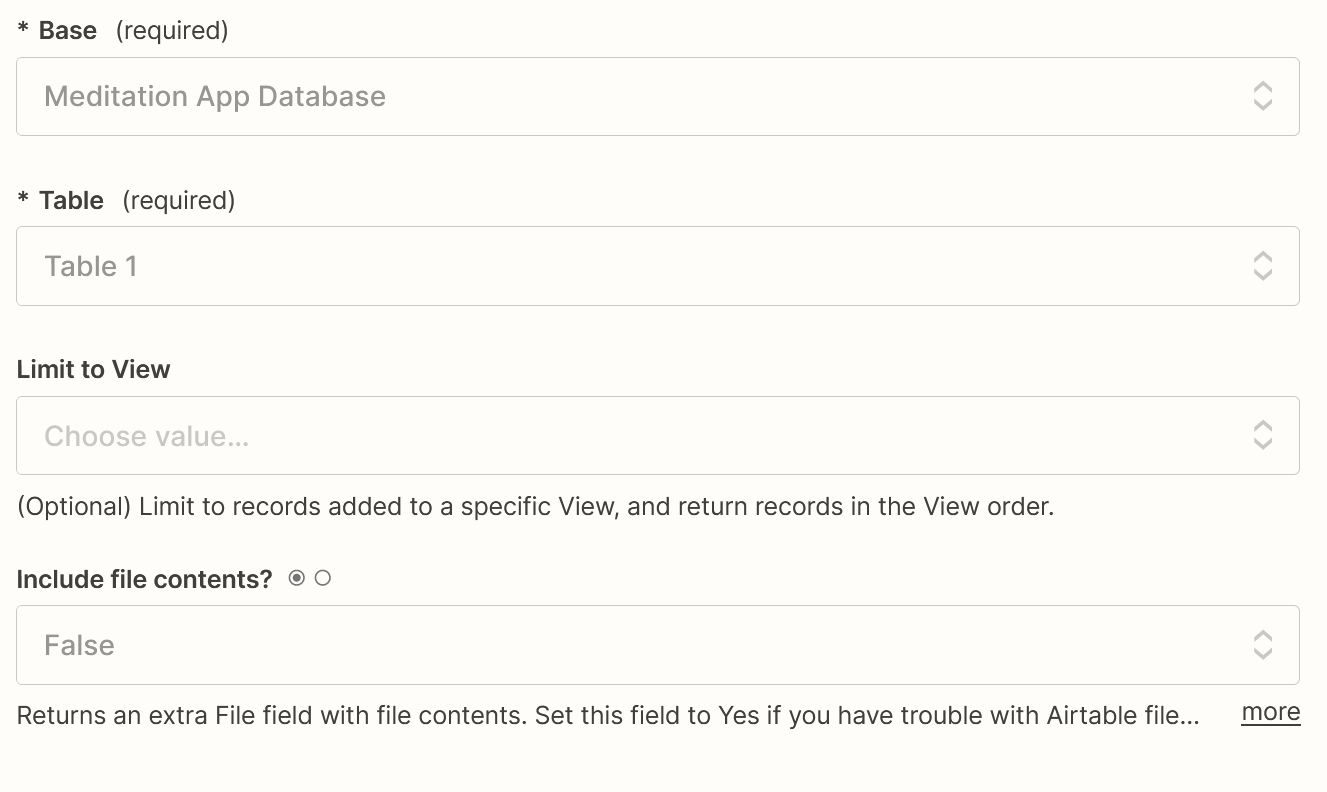This screenshot has width=1327, height=792.
Task: Click chevron icon in Include file contents field
Action: coord(1262,645)
